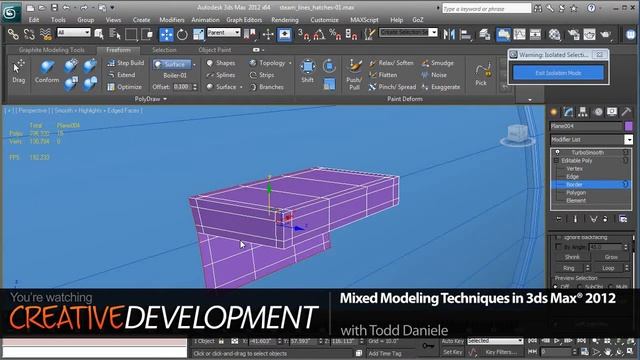Click the Save file icon in title bar
Image resolution: width=640 pixels, height=360 pixels.
coord(54,8)
